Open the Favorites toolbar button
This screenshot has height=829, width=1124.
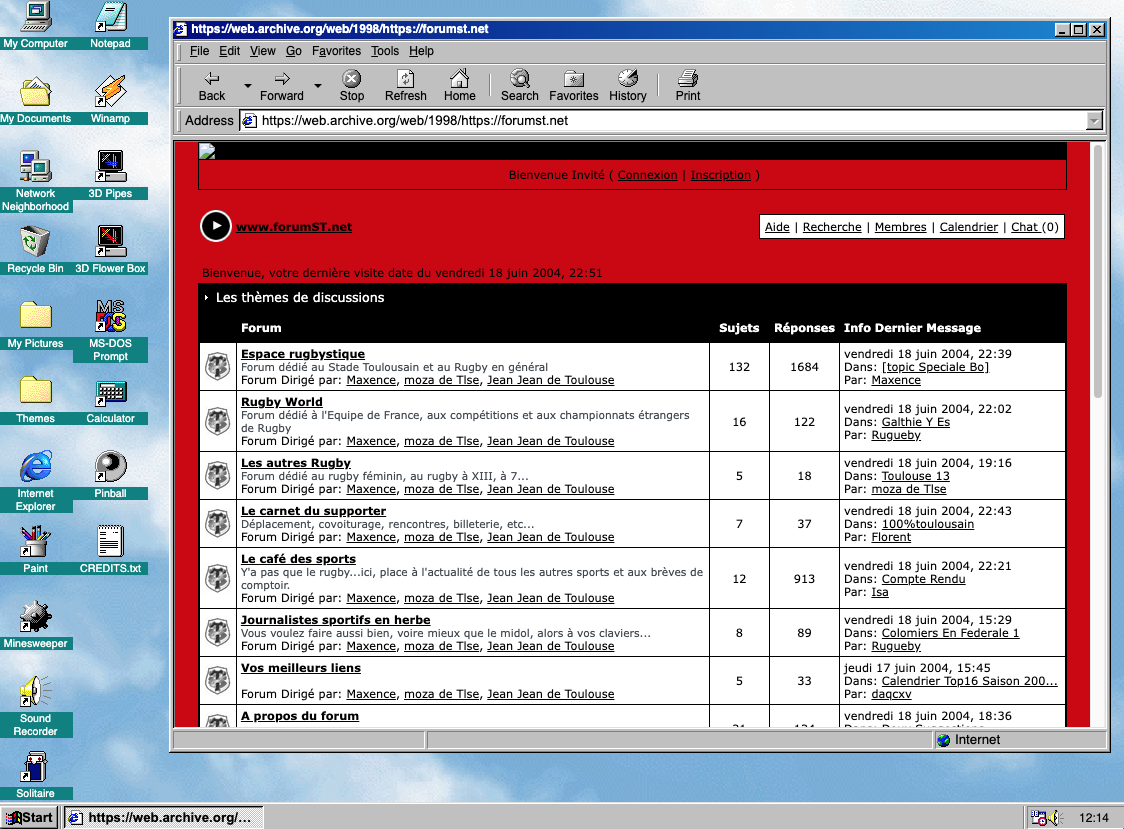pyautogui.click(x=573, y=86)
